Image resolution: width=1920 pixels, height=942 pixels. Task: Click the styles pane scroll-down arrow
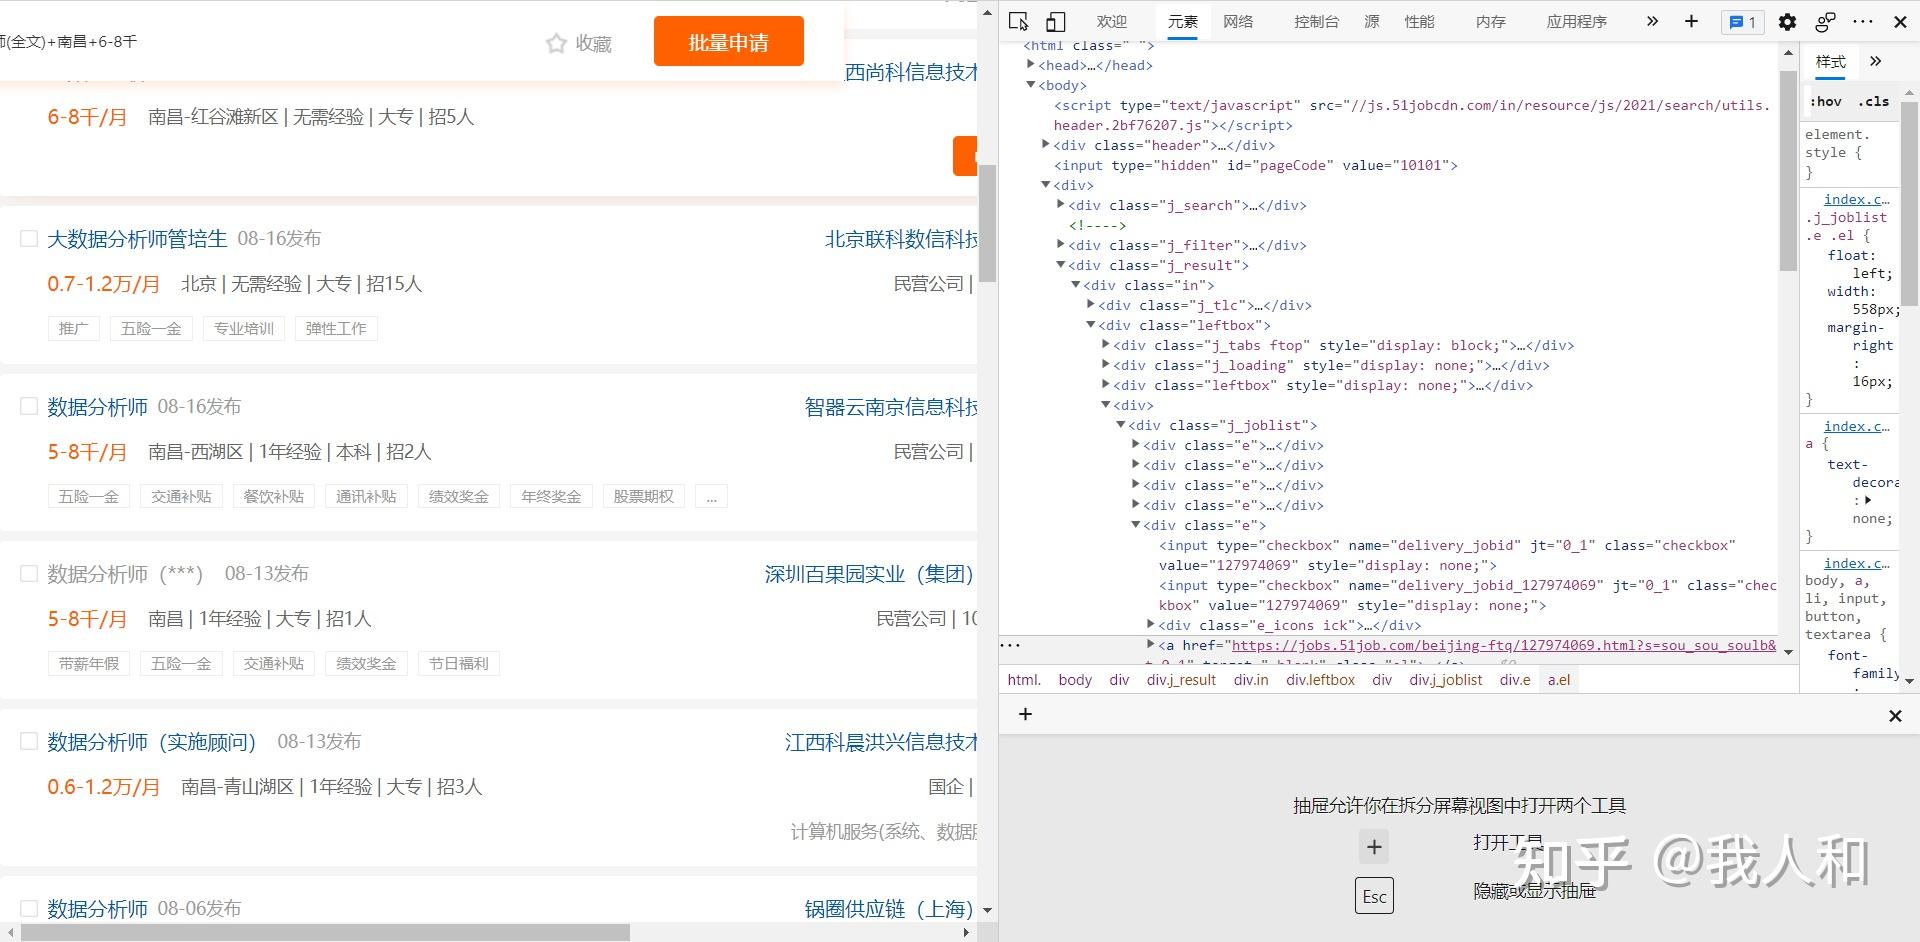point(1910,681)
